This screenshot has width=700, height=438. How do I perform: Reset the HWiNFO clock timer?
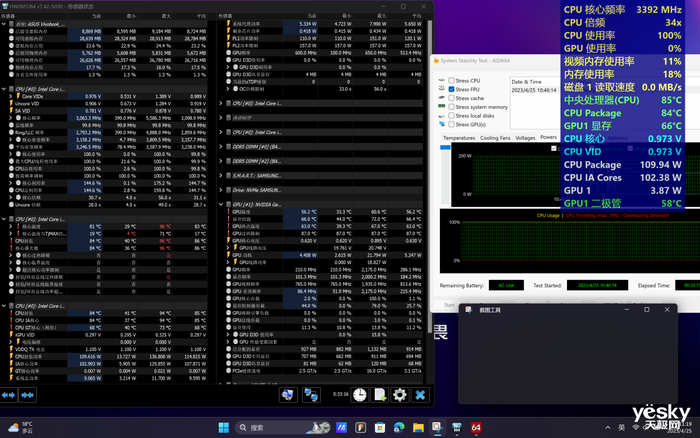359,395
